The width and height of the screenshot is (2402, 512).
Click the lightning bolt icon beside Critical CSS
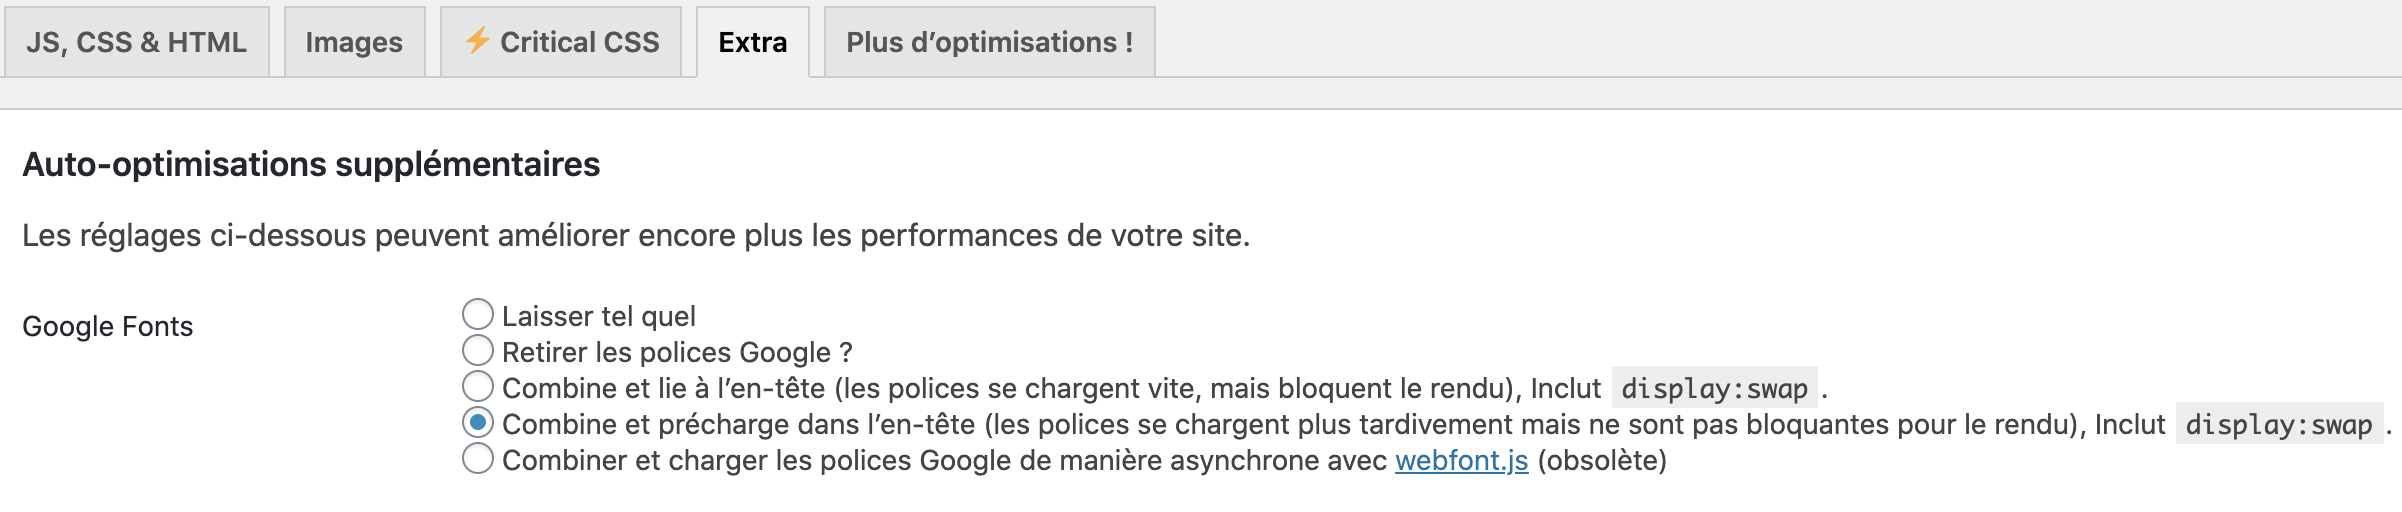478,40
